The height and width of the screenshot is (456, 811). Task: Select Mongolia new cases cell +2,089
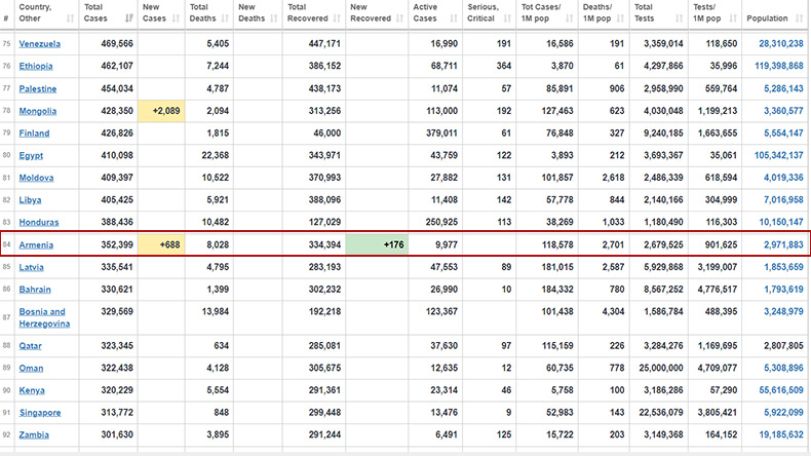click(161, 111)
